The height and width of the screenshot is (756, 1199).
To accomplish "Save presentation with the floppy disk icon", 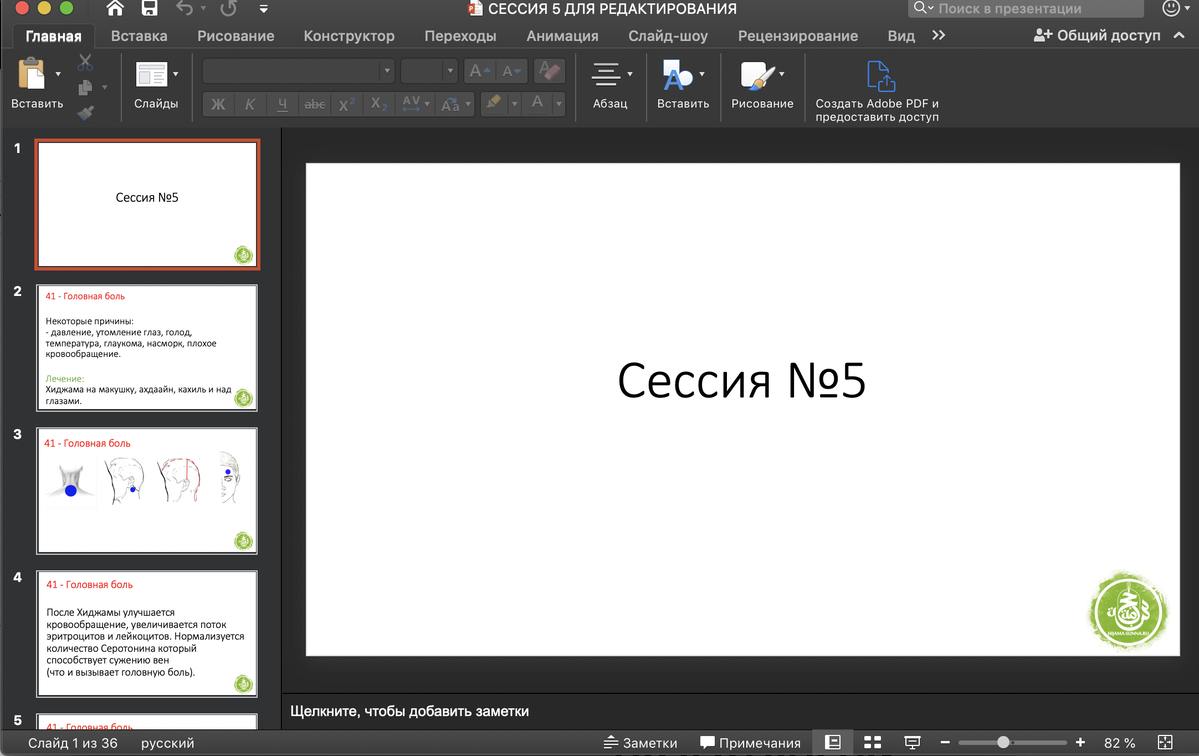I will click(149, 8).
